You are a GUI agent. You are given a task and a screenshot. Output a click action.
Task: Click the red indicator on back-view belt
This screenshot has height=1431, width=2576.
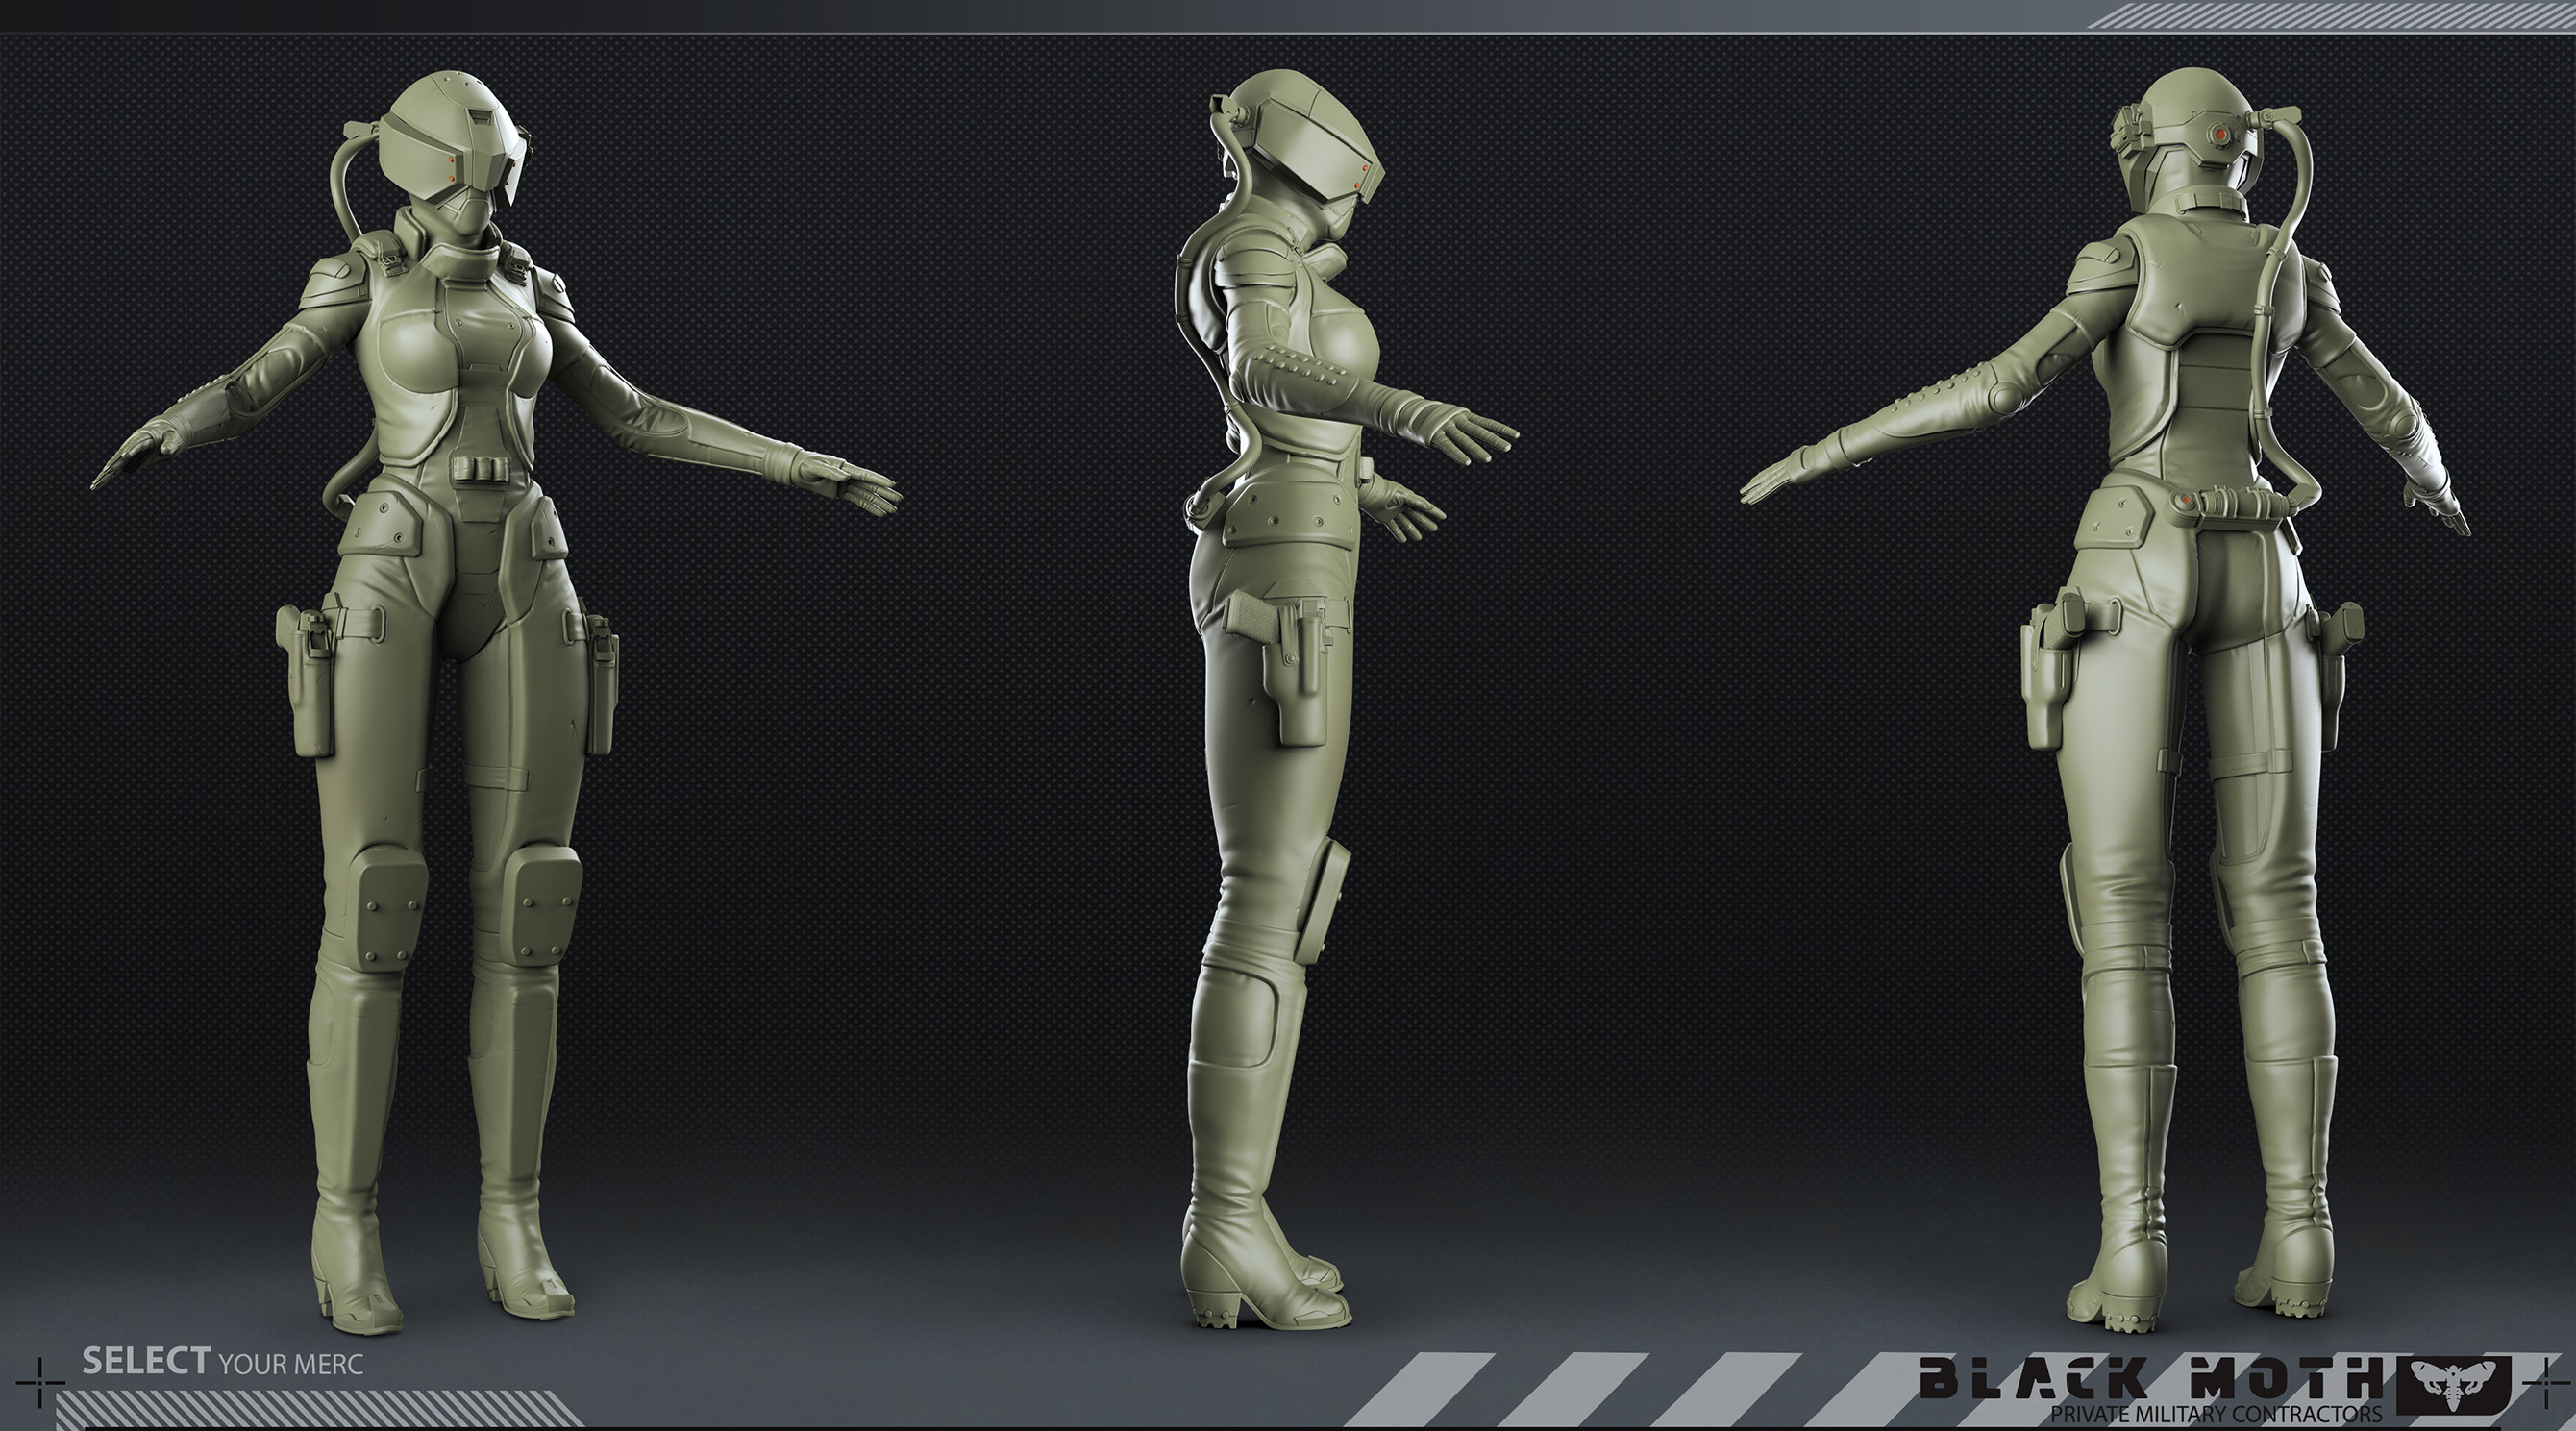[2186, 499]
